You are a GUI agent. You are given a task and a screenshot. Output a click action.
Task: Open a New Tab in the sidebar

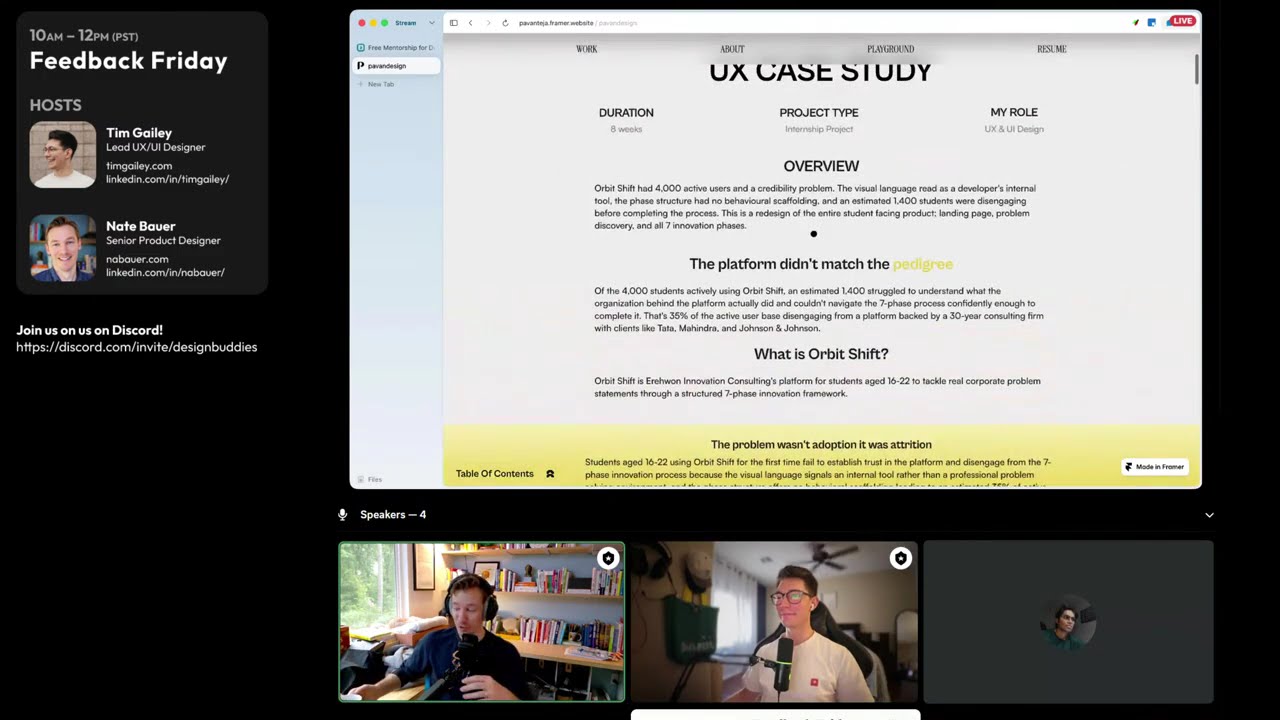[x=376, y=84]
